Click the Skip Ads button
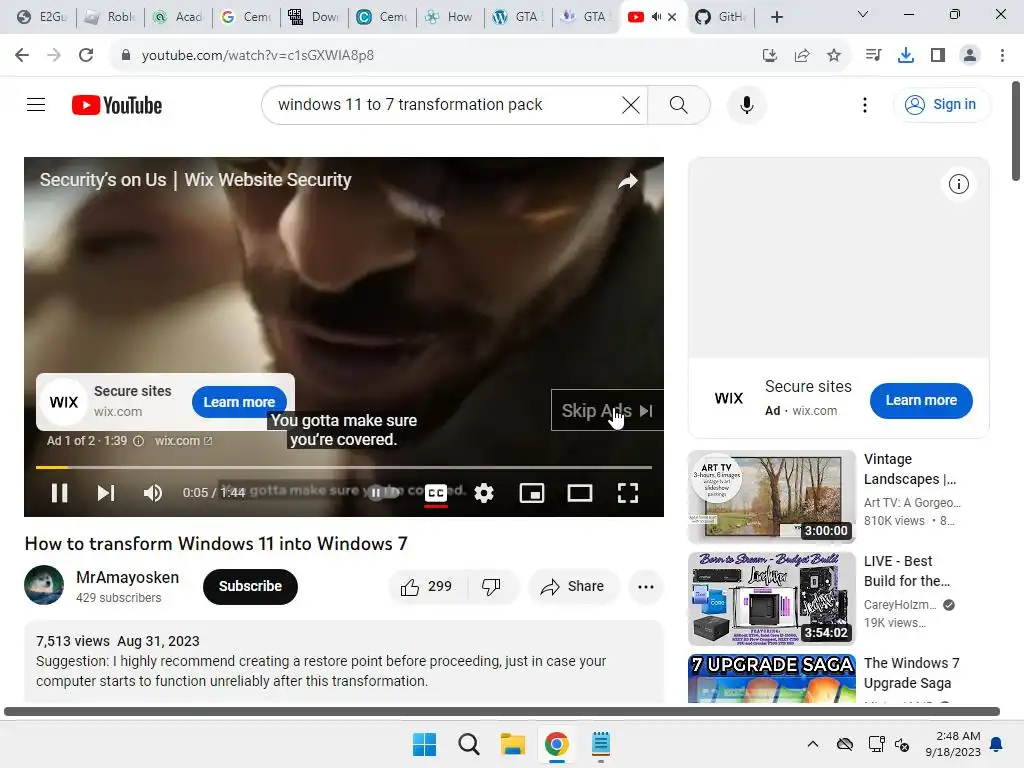The width and height of the screenshot is (1024, 768). (x=607, y=410)
